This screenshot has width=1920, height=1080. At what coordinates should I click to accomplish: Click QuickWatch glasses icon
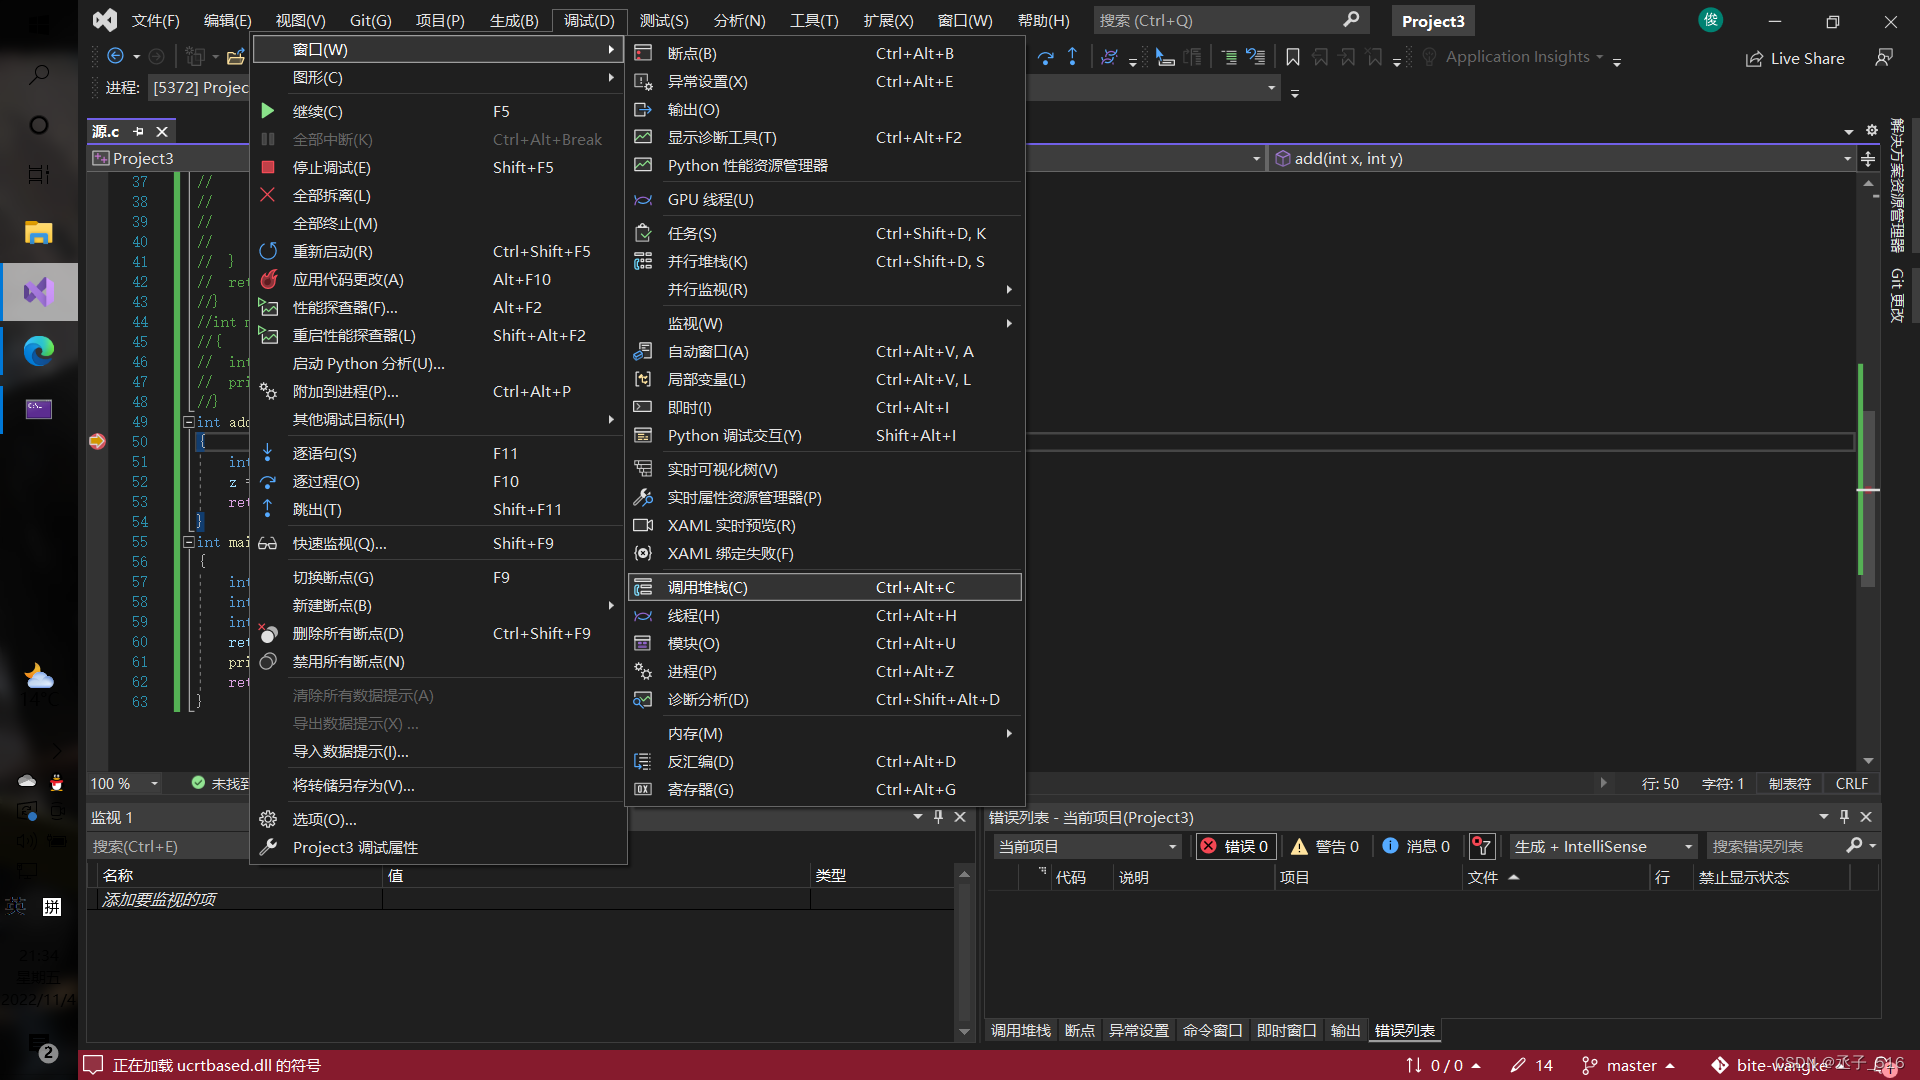point(267,543)
